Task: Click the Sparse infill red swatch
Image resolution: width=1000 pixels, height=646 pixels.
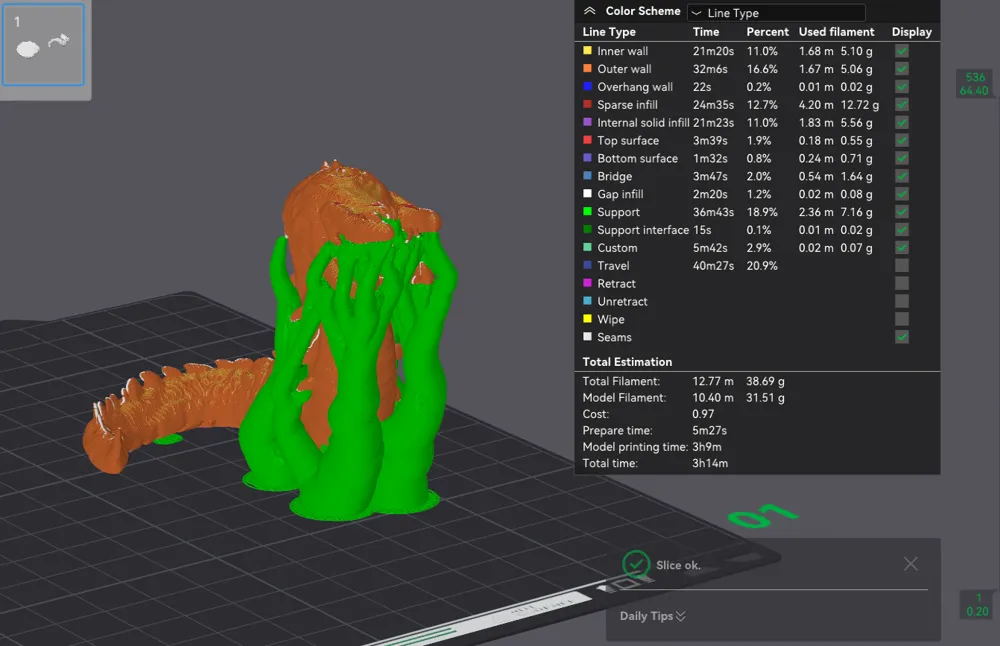Action: point(587,104)
